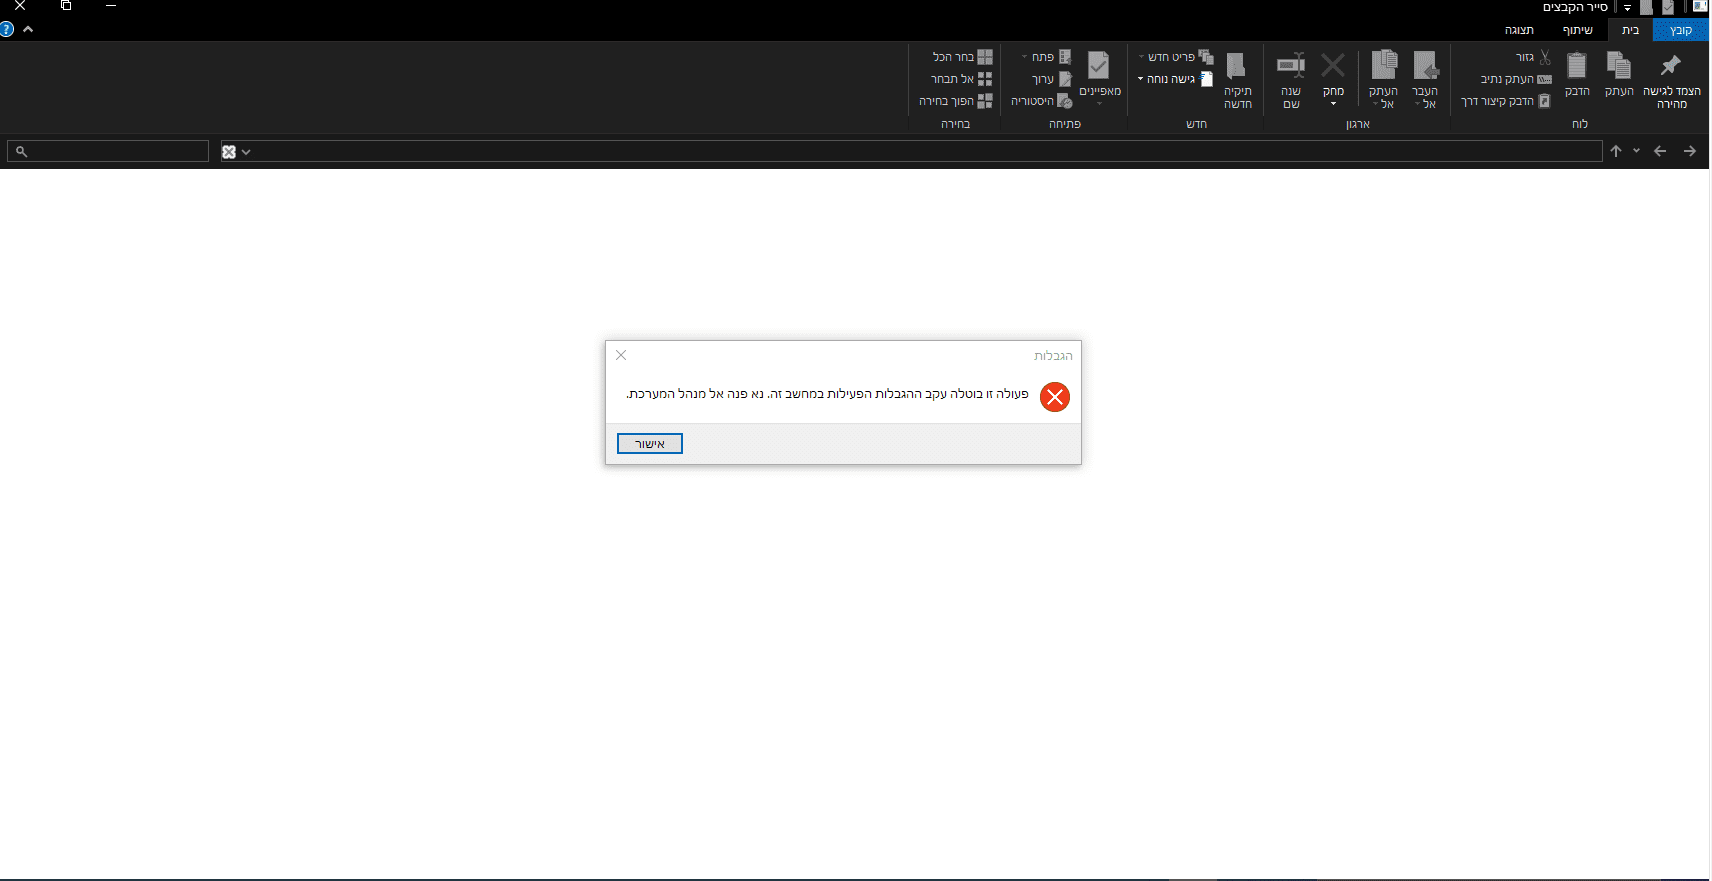Viewport: 1712px width, 881px height.
Task: Click the בחירה selection group label
Action: click(956, 124)
